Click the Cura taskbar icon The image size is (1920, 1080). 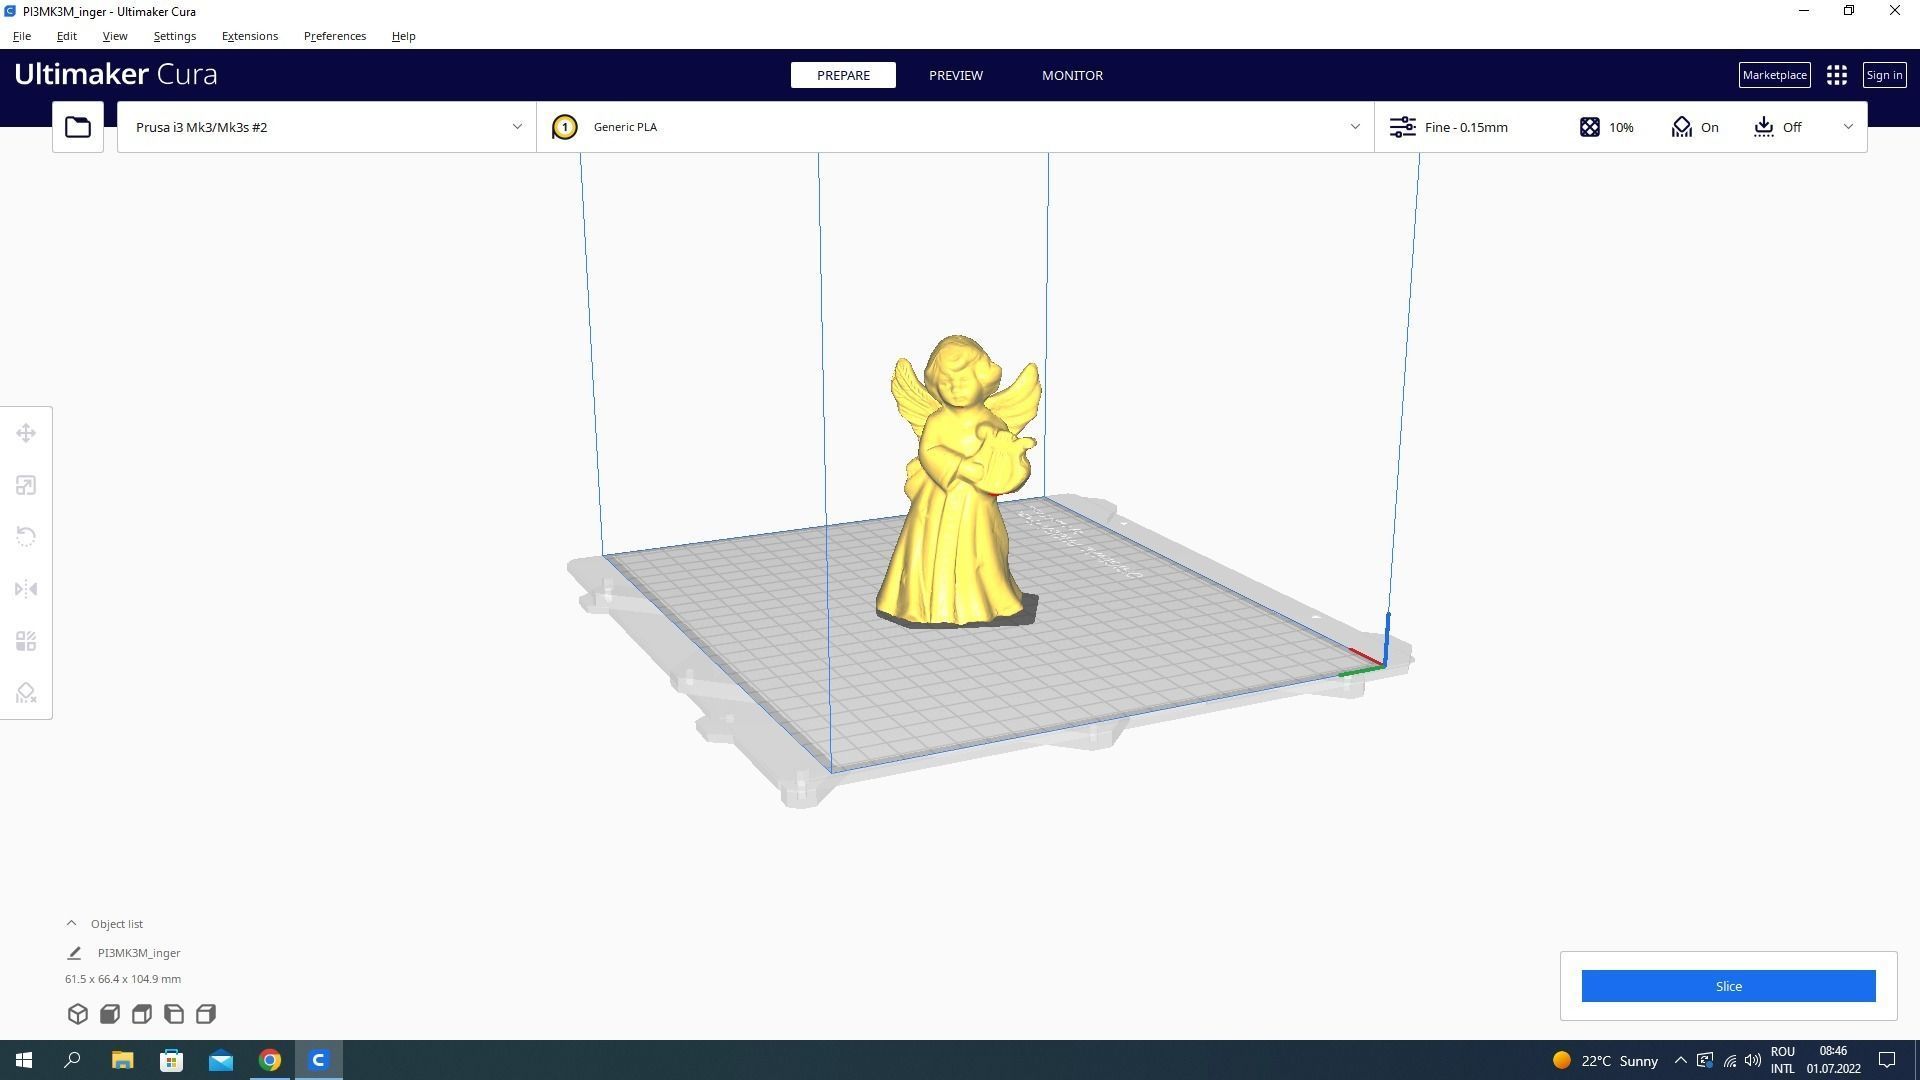319,1060
